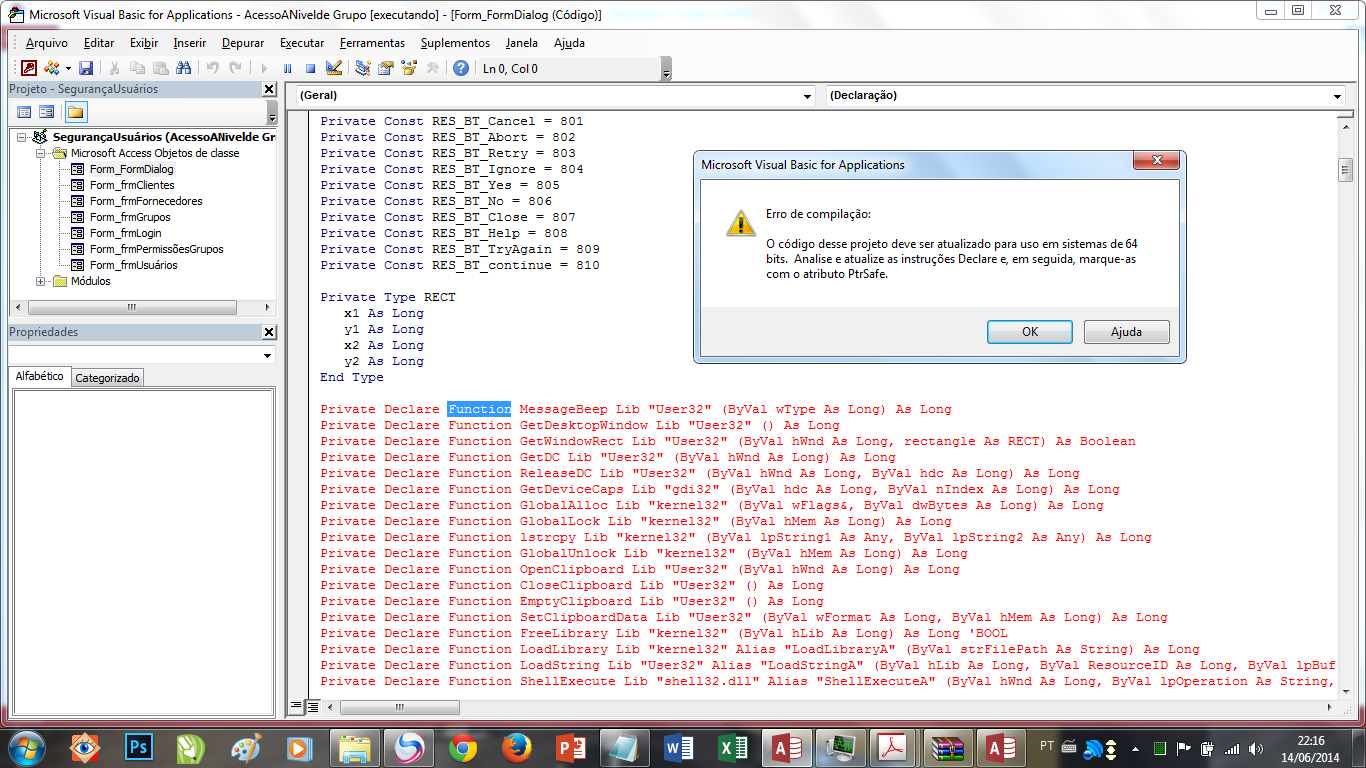Switch to the Alfabético tab
The image size is (1366, 768).
40,376
